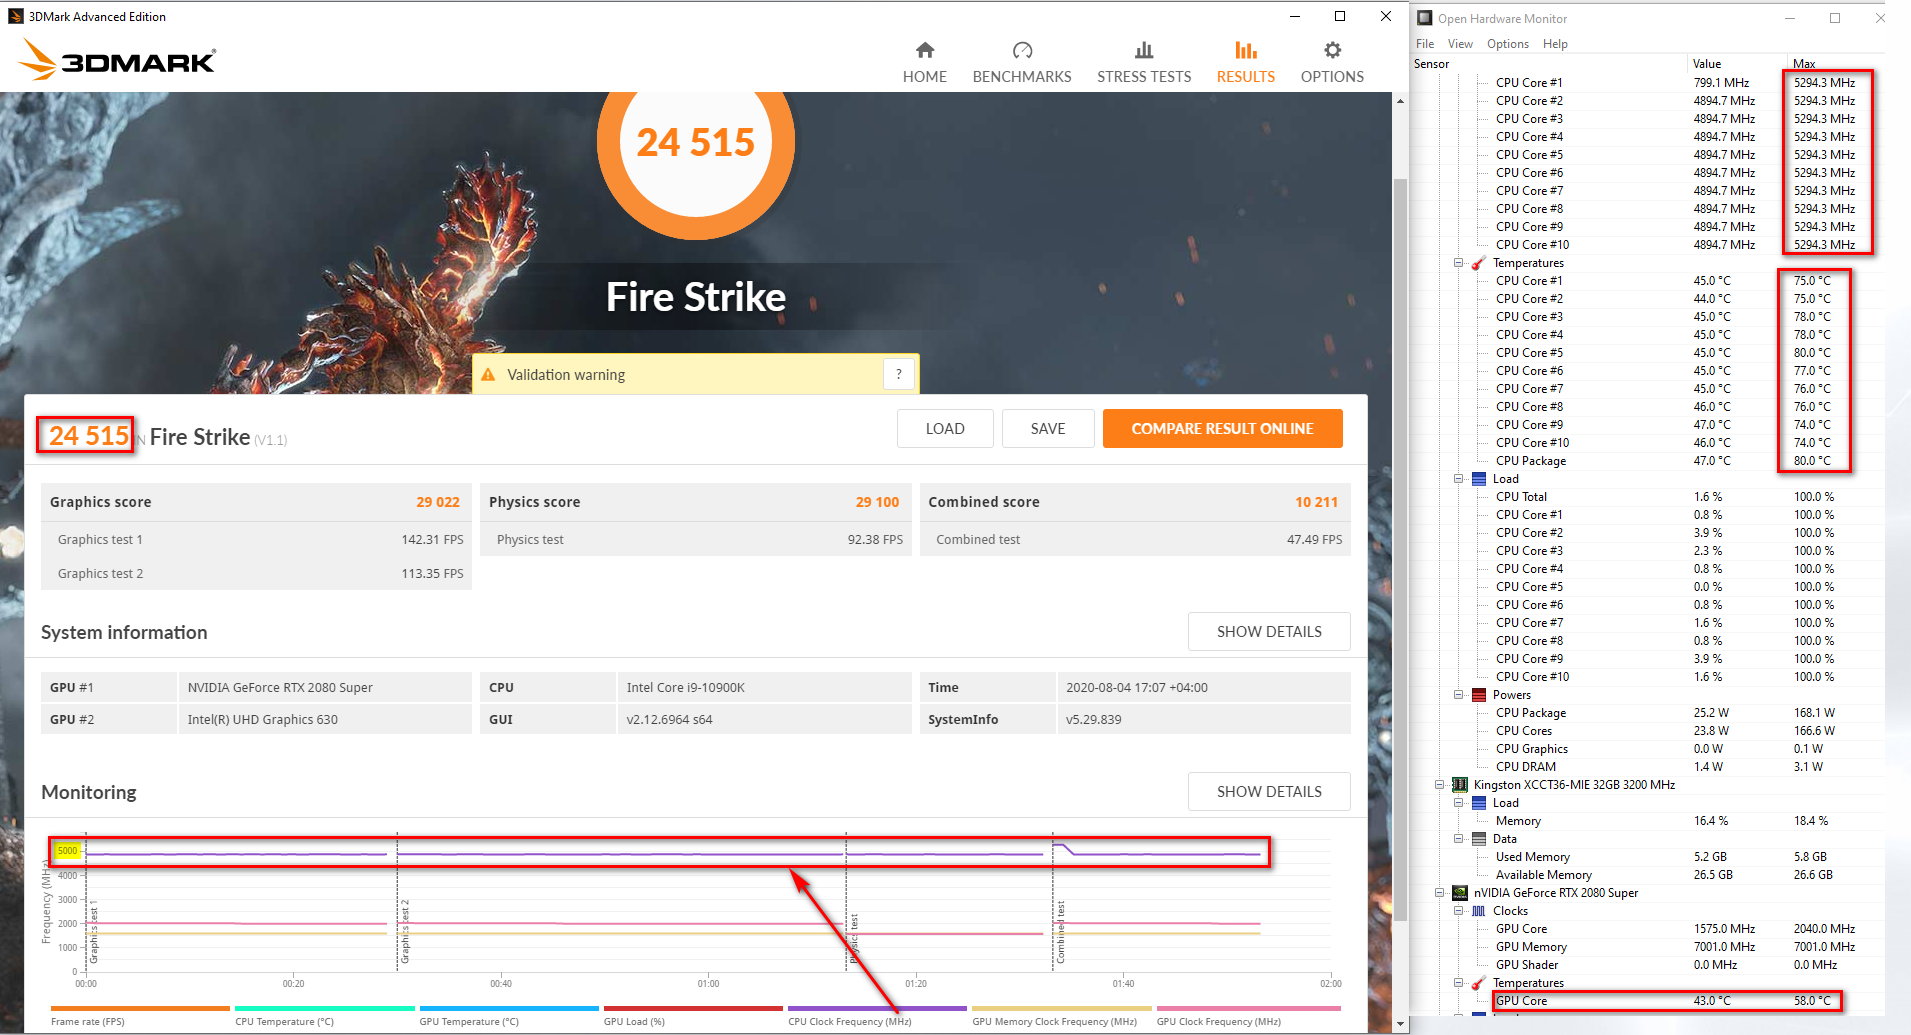Open the Options menu in Open Hardware Monitor
This screenshot has height=1035, width=1911.
pos(1508,44)
